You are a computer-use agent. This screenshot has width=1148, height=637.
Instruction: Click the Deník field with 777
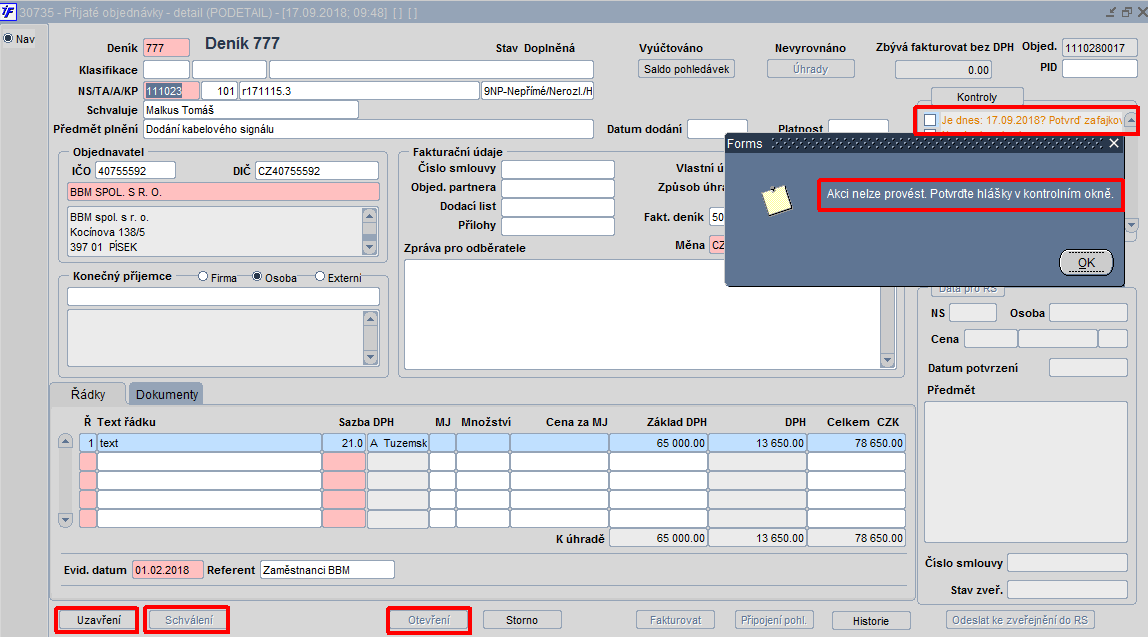click(x=166, y=48)
